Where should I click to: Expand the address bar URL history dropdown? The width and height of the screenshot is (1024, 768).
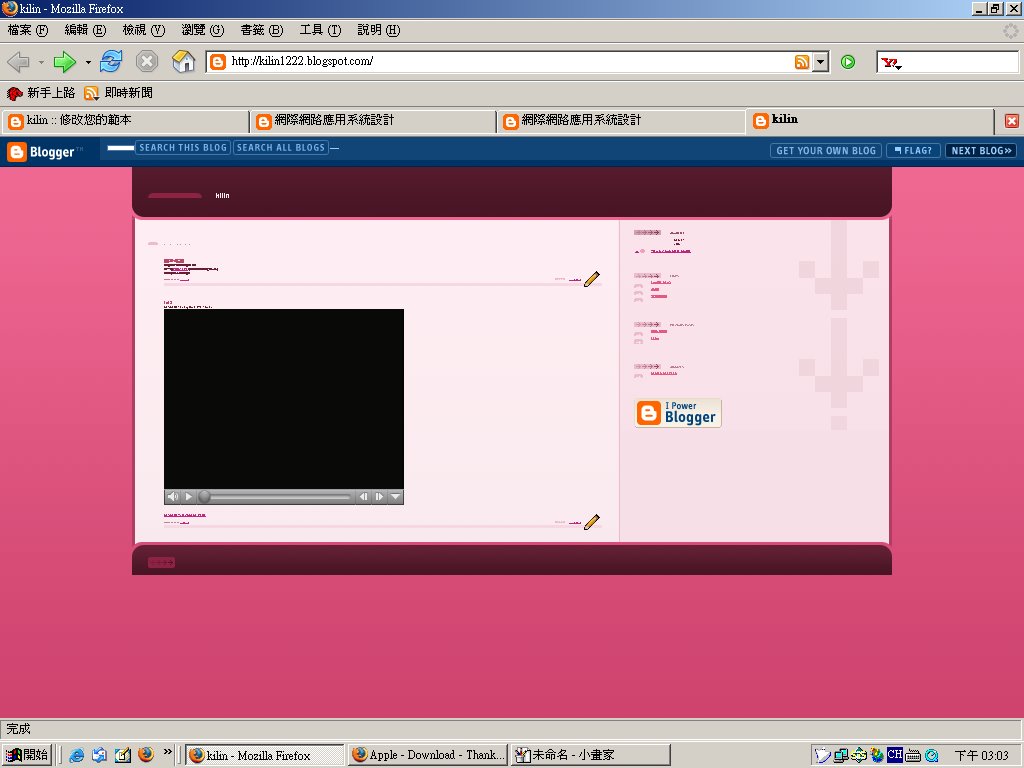[820, 62]
